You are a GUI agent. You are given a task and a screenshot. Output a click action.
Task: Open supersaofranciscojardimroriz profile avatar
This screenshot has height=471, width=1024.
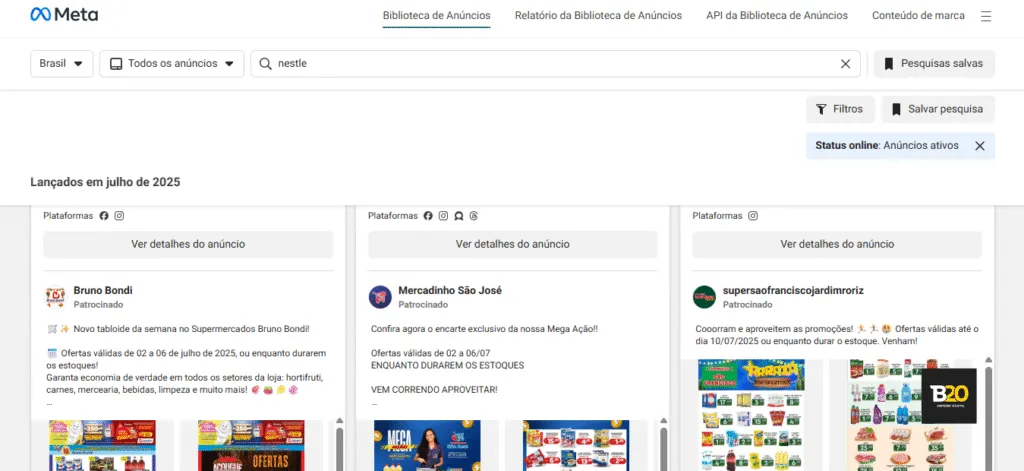705,297
